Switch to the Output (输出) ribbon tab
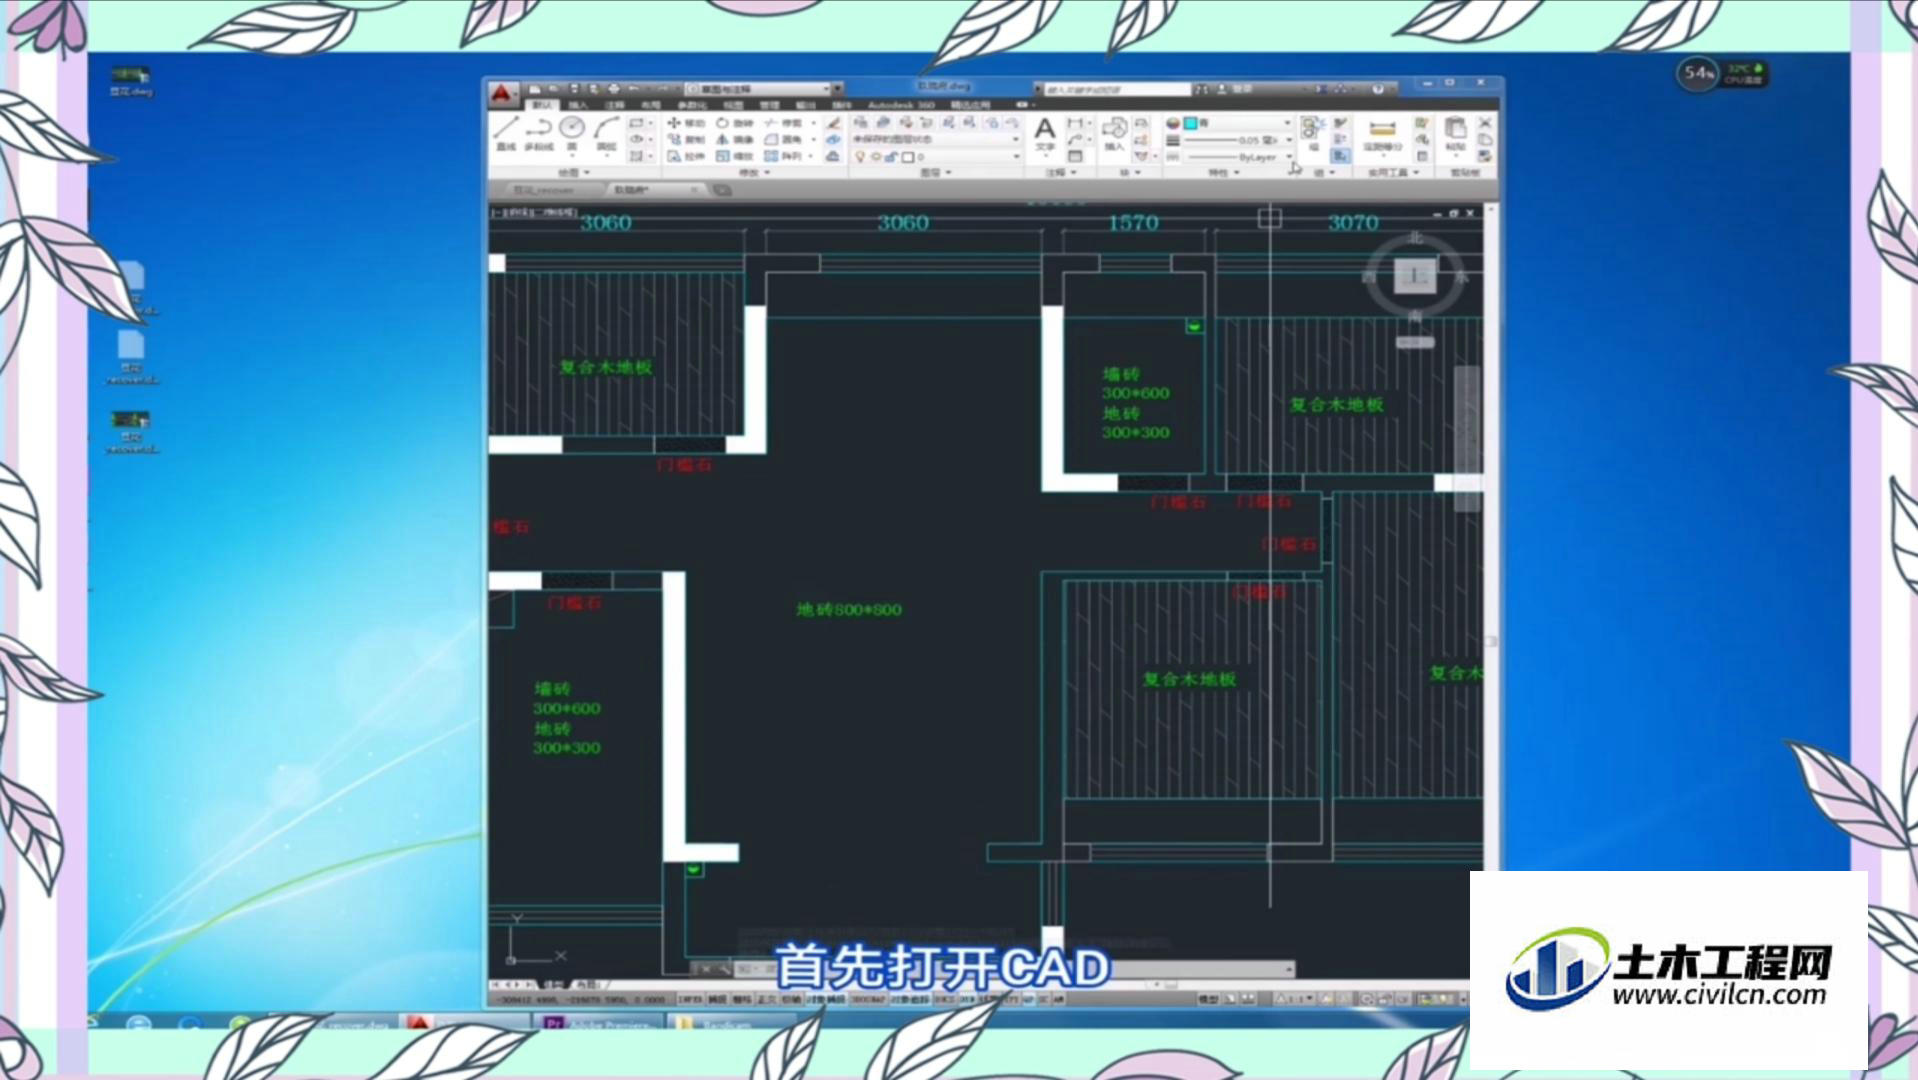Image resolution: width=1918 pixels, height=1080 pixels. pyautogui.click(x=805, y=105)
